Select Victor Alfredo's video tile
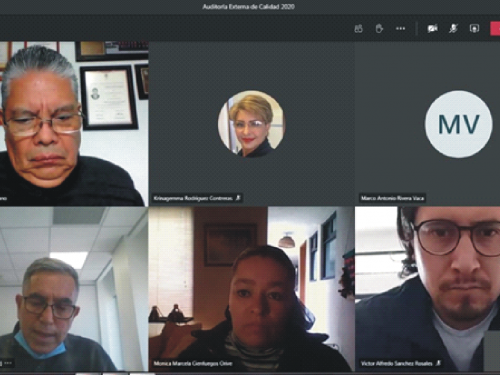 pos(428,289)
